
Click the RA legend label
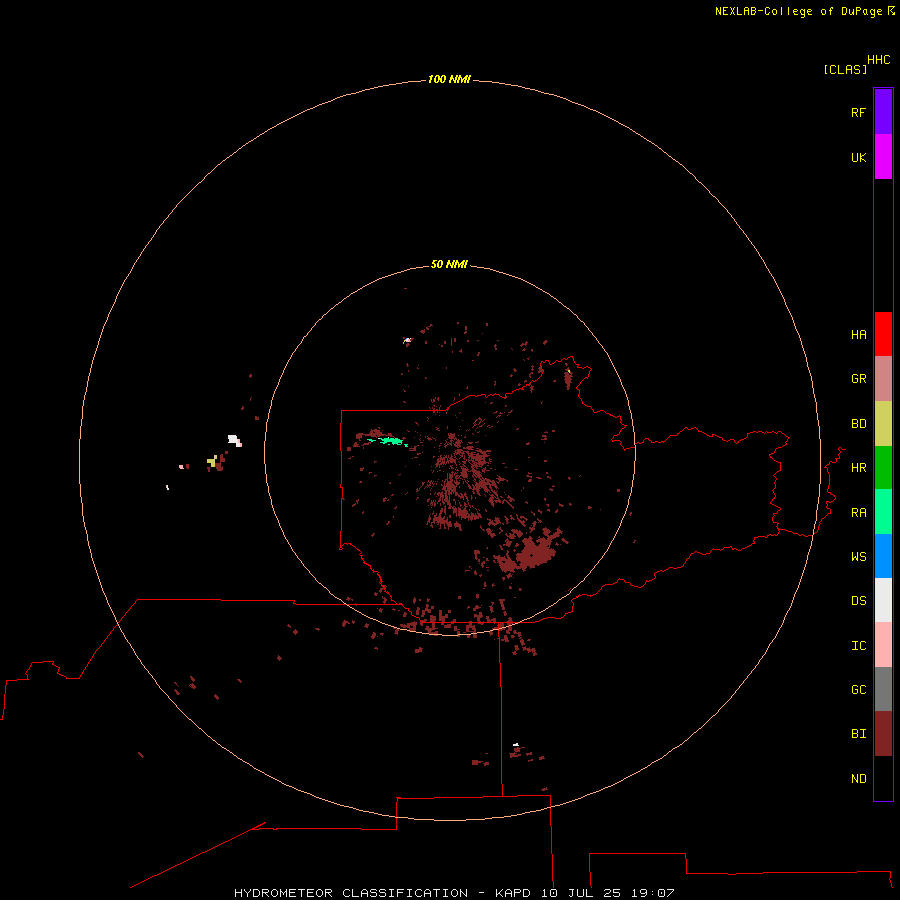tap(858, 513)
